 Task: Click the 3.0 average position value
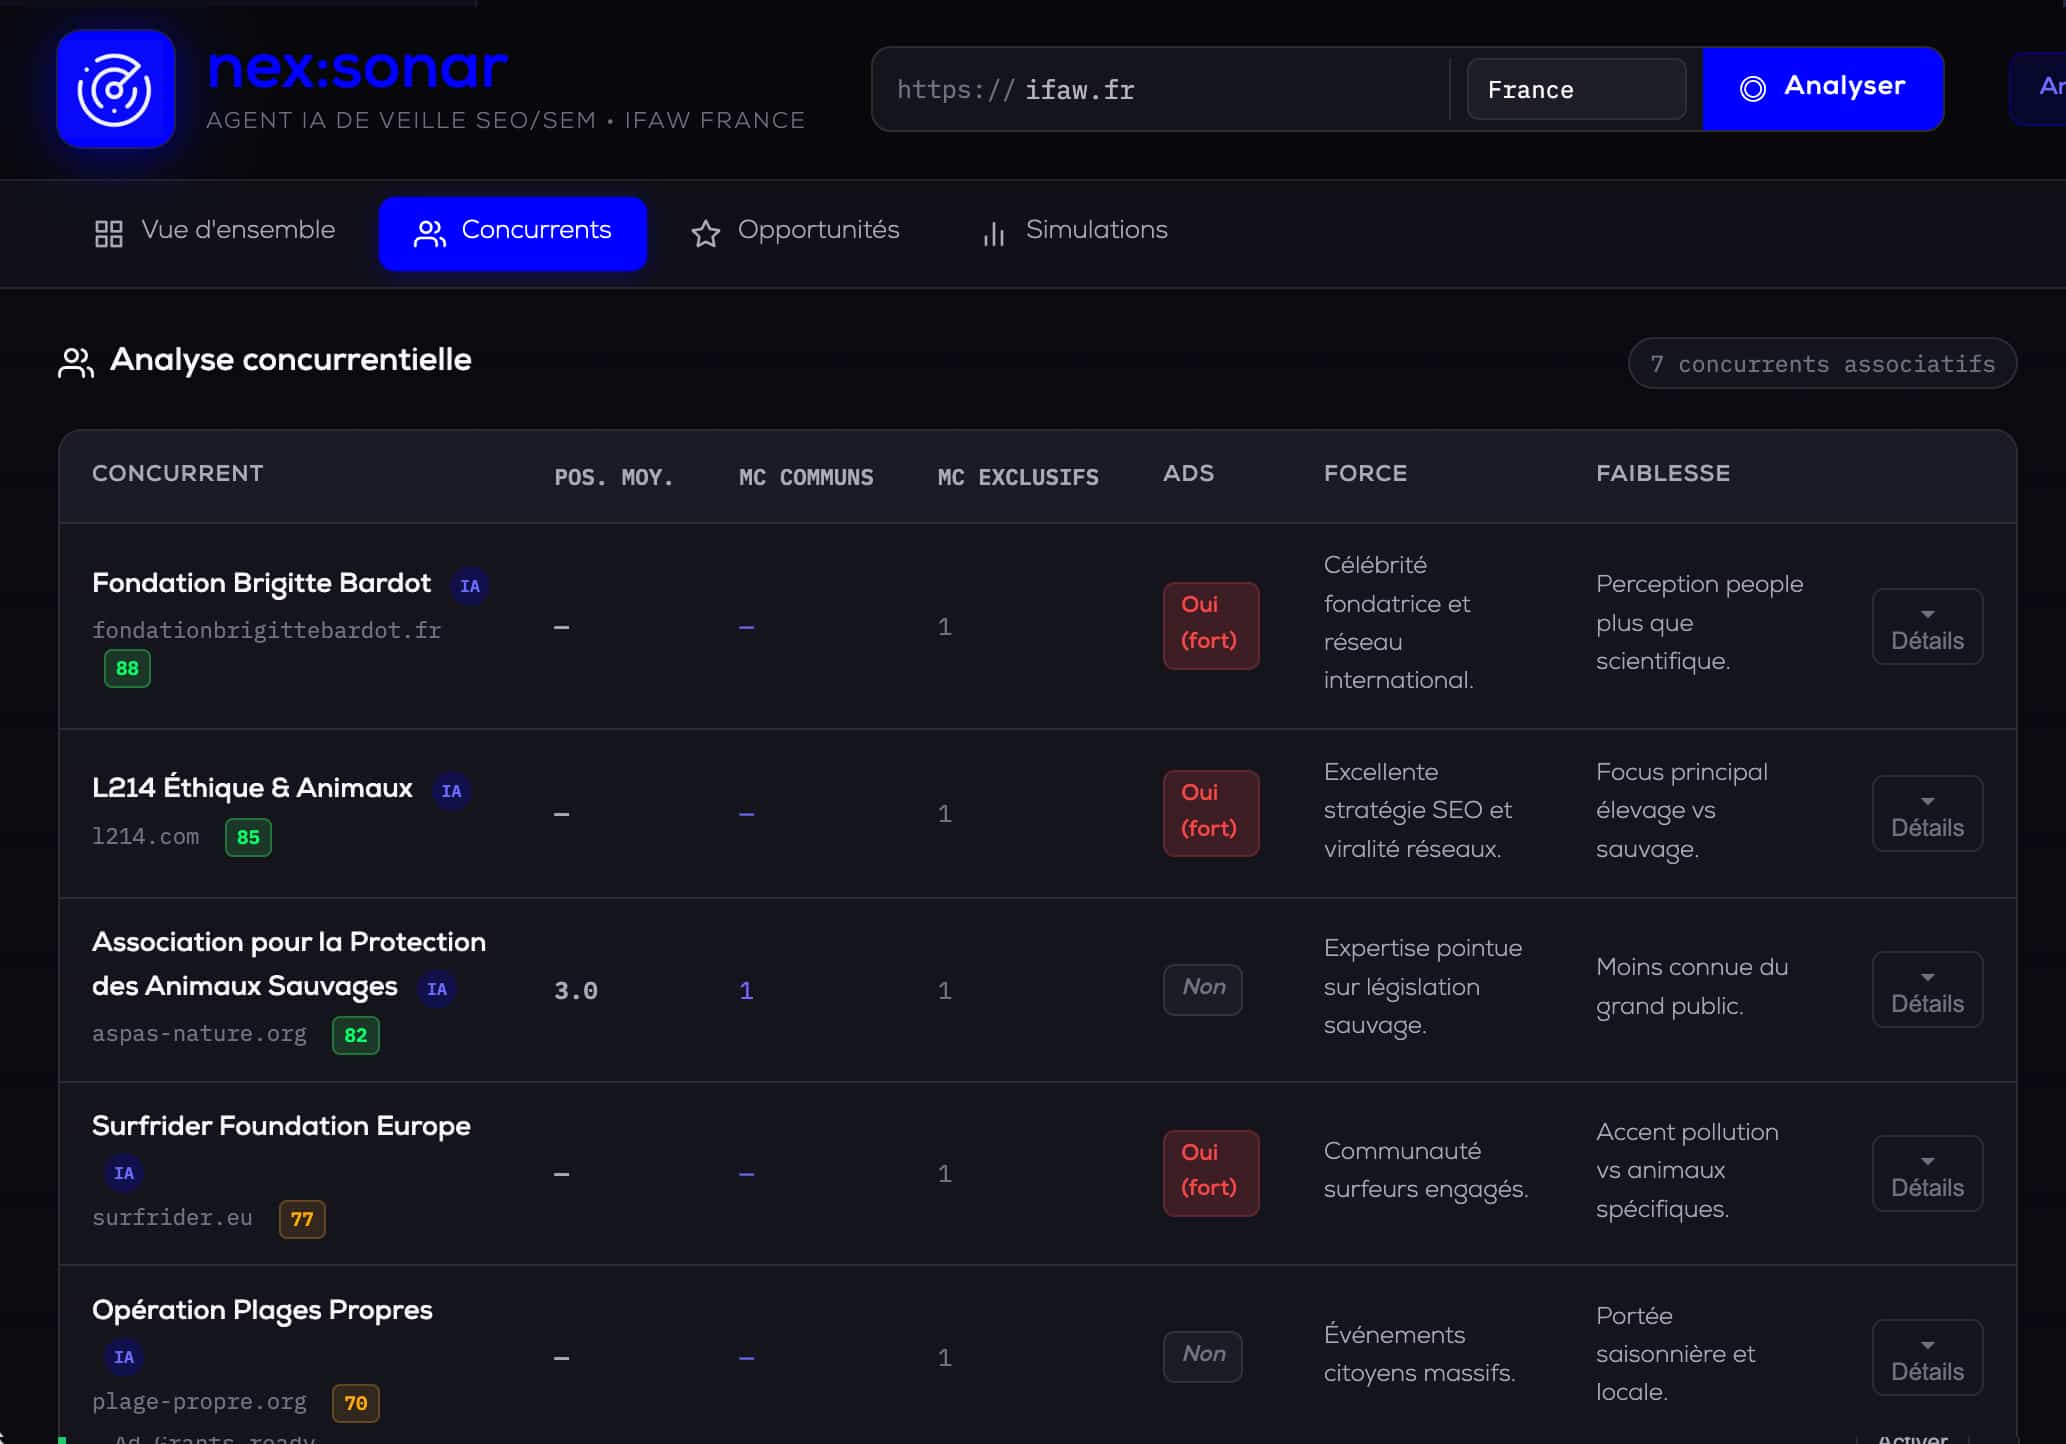pyautogui.click(x=576, y=991)
